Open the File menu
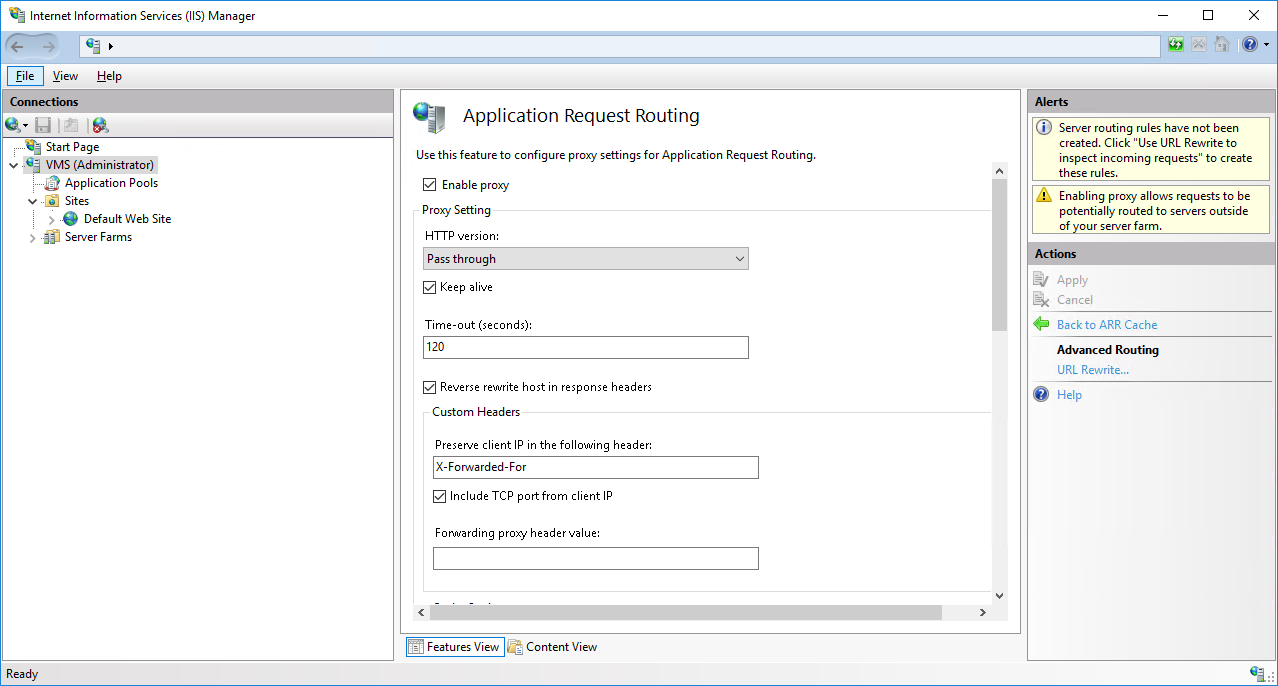The height and width of the screenshot is (686, 1278). tap(25, 76)
